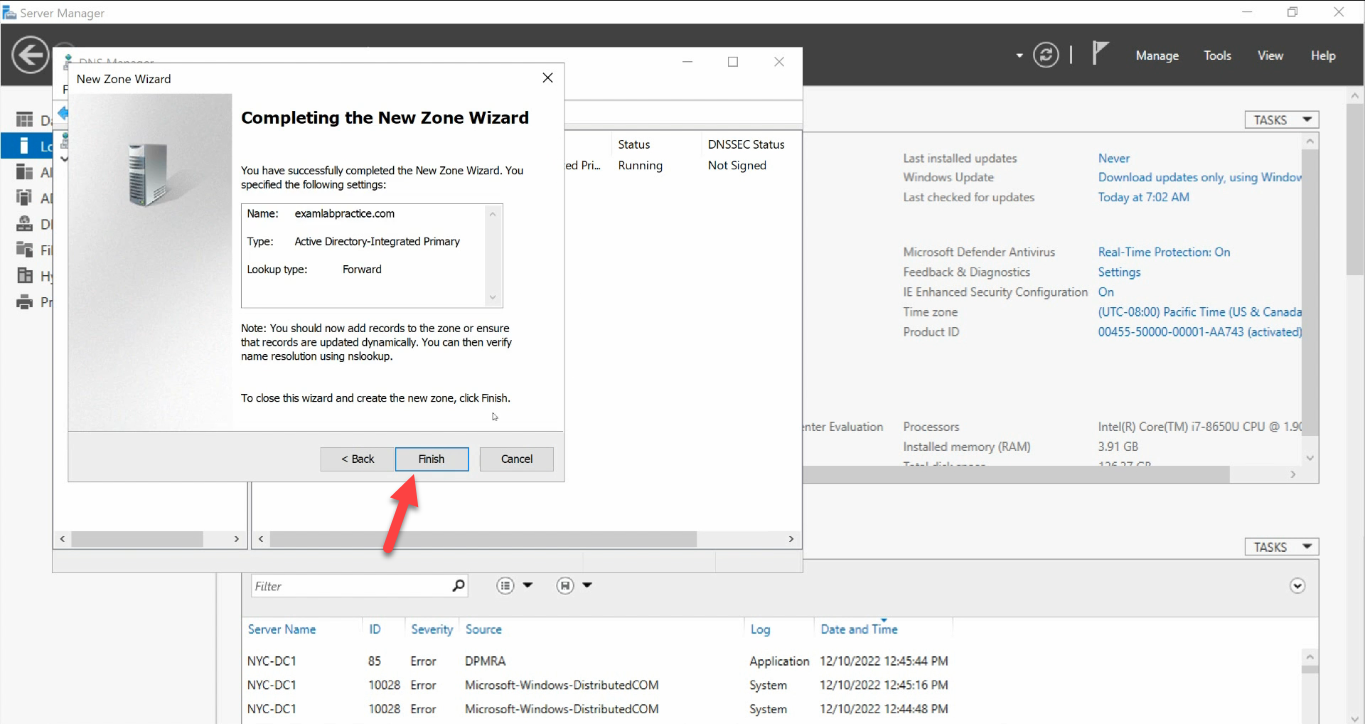This screenshot has height=724, width=1365.
Task: Select the 12:45:16 PM DistributedCOM event
Action: [x=598, y=685]
